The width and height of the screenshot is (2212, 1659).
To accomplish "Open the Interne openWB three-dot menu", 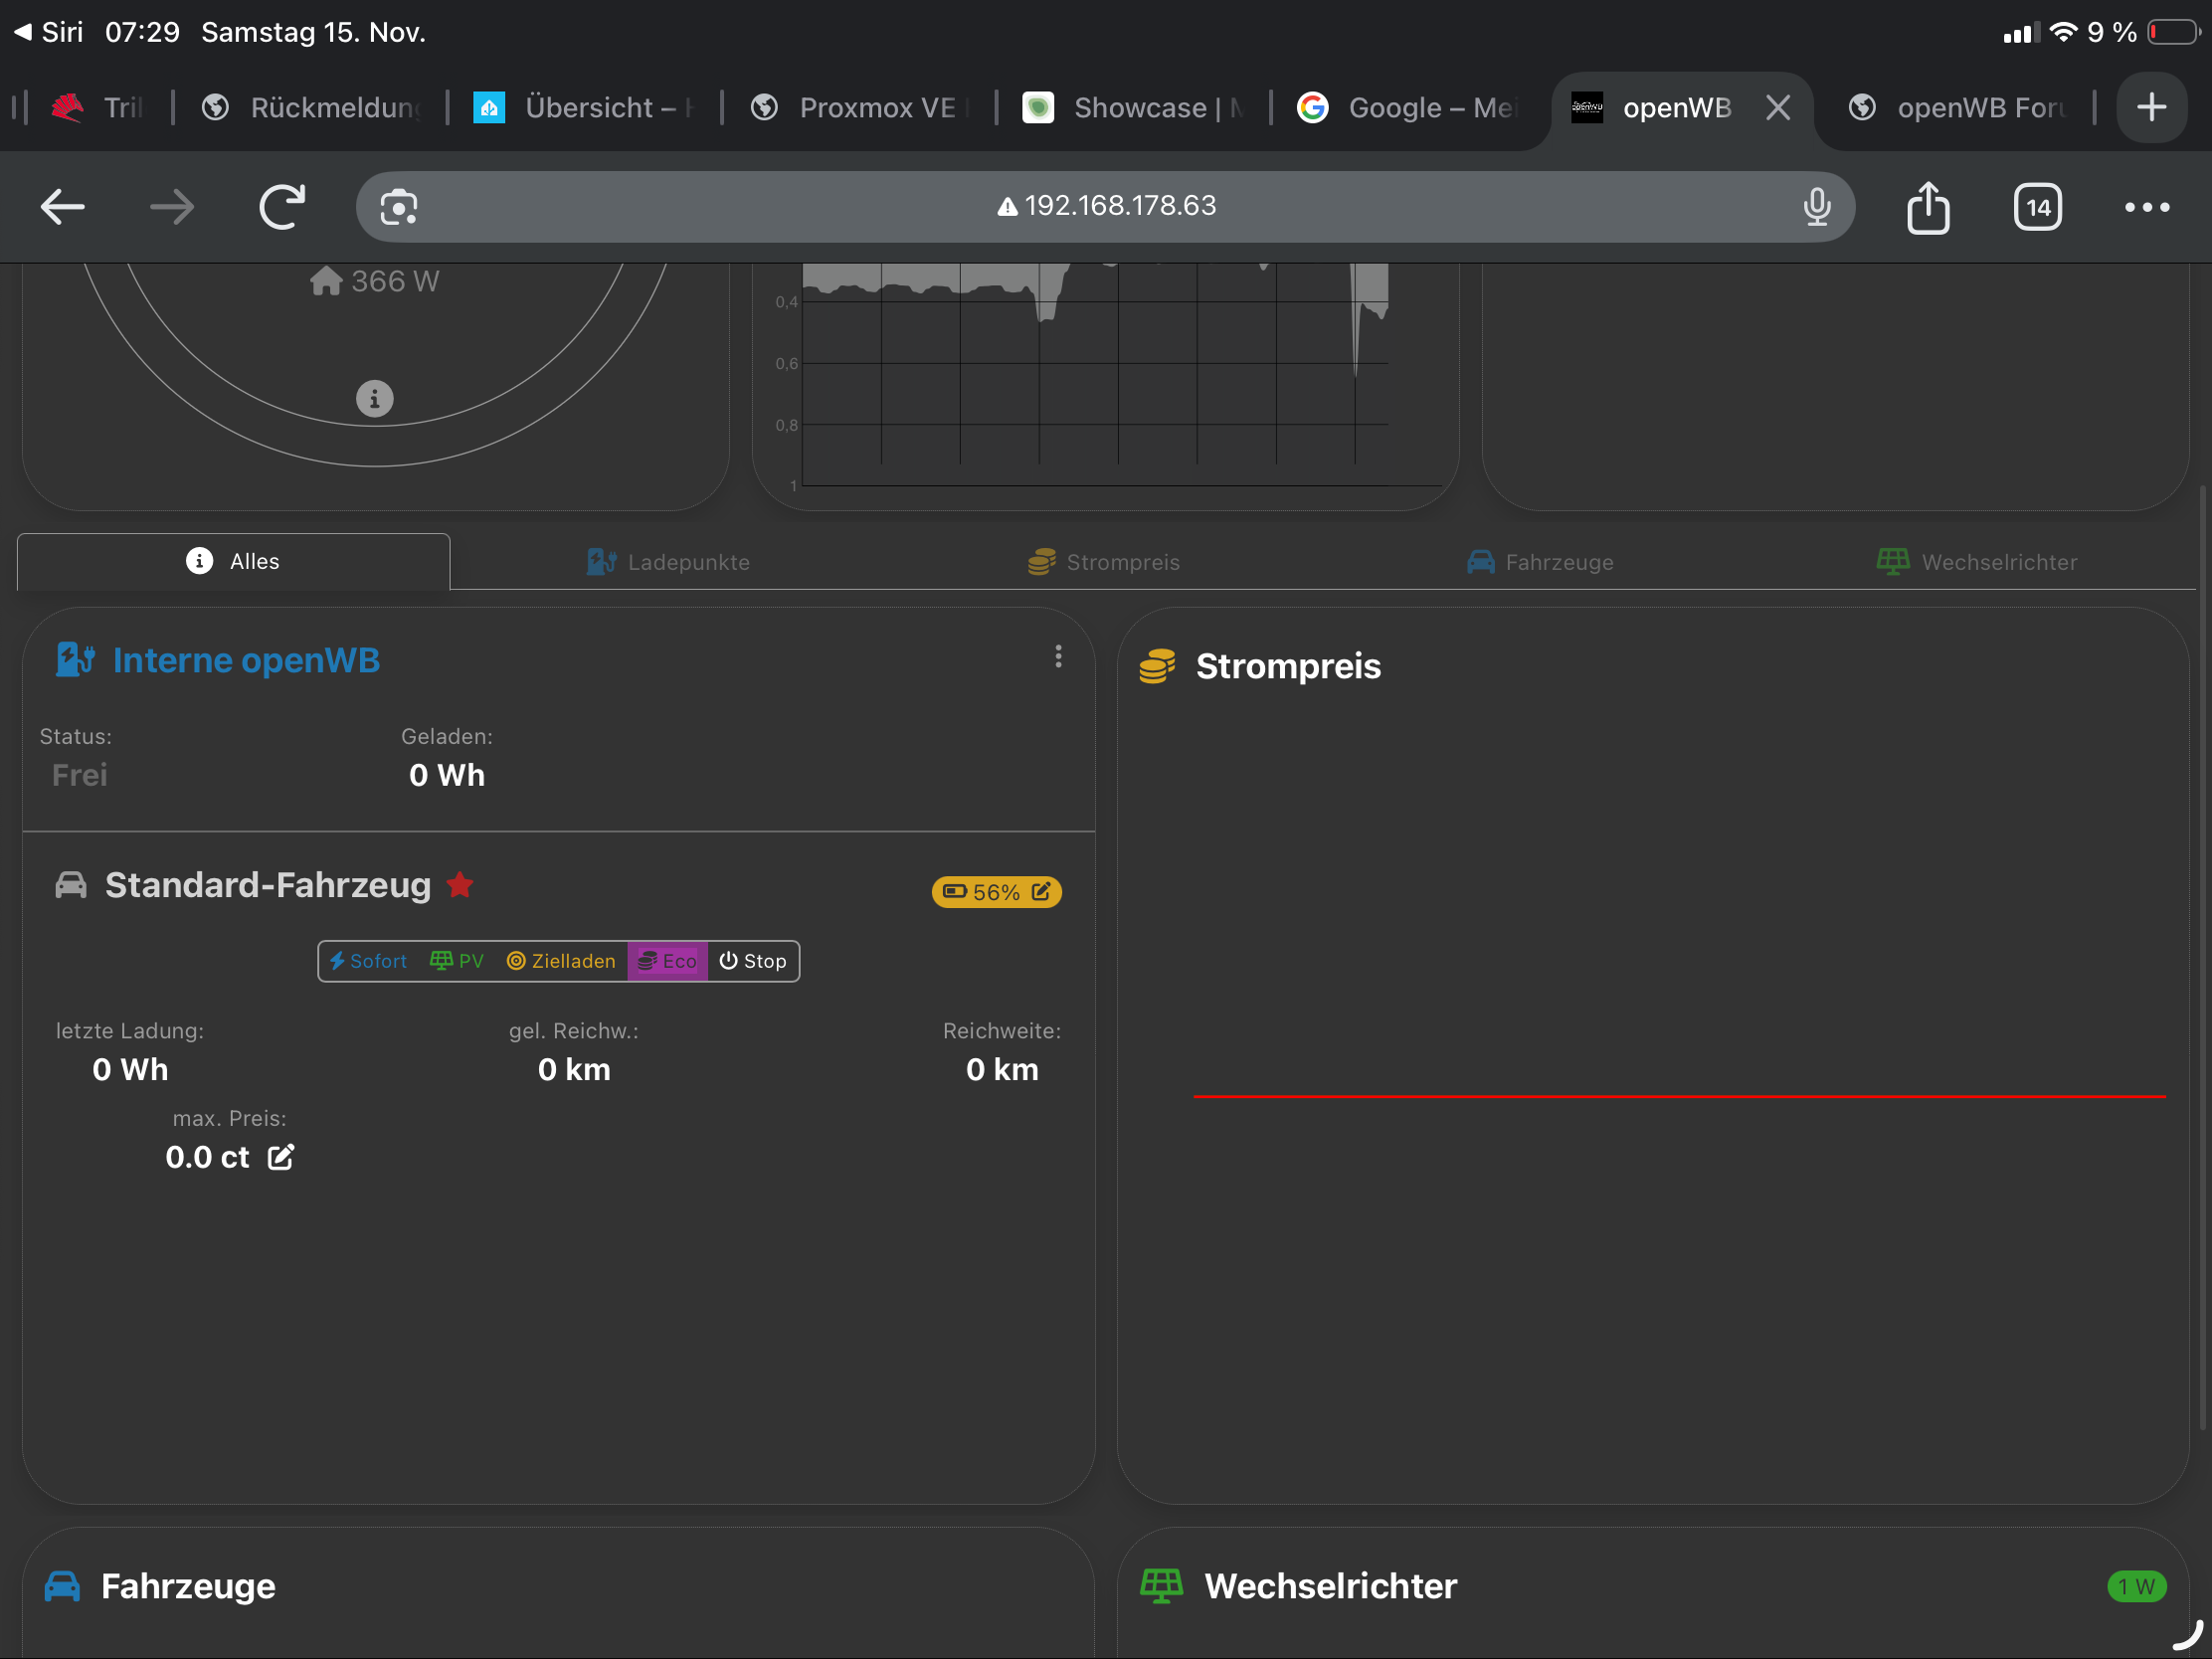I will 1058,656.
